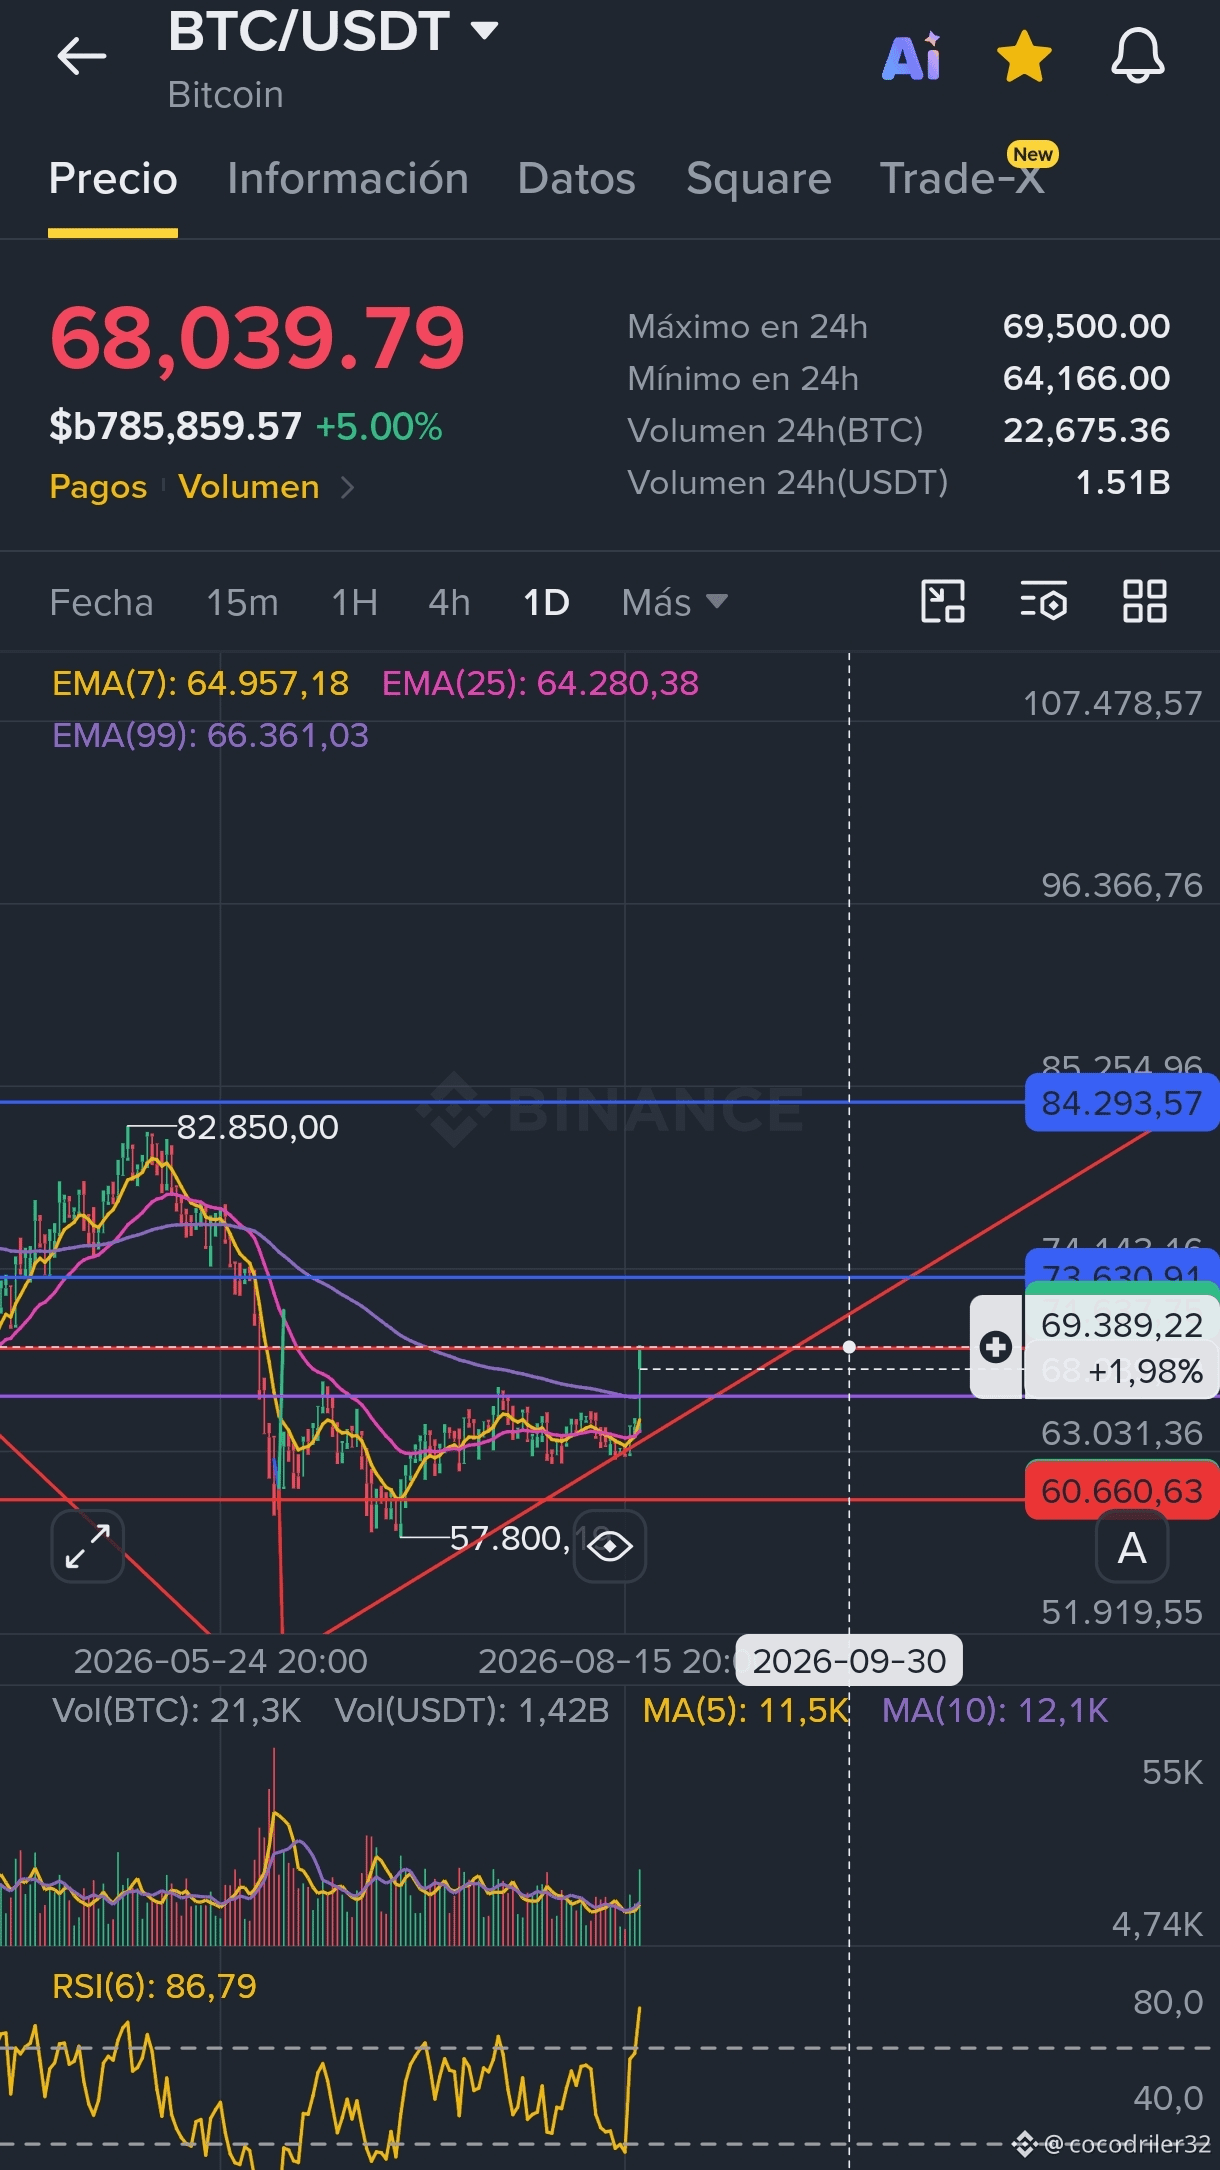
Task: Click the 82.850,00 high price marker
Action: point(257,1128)
